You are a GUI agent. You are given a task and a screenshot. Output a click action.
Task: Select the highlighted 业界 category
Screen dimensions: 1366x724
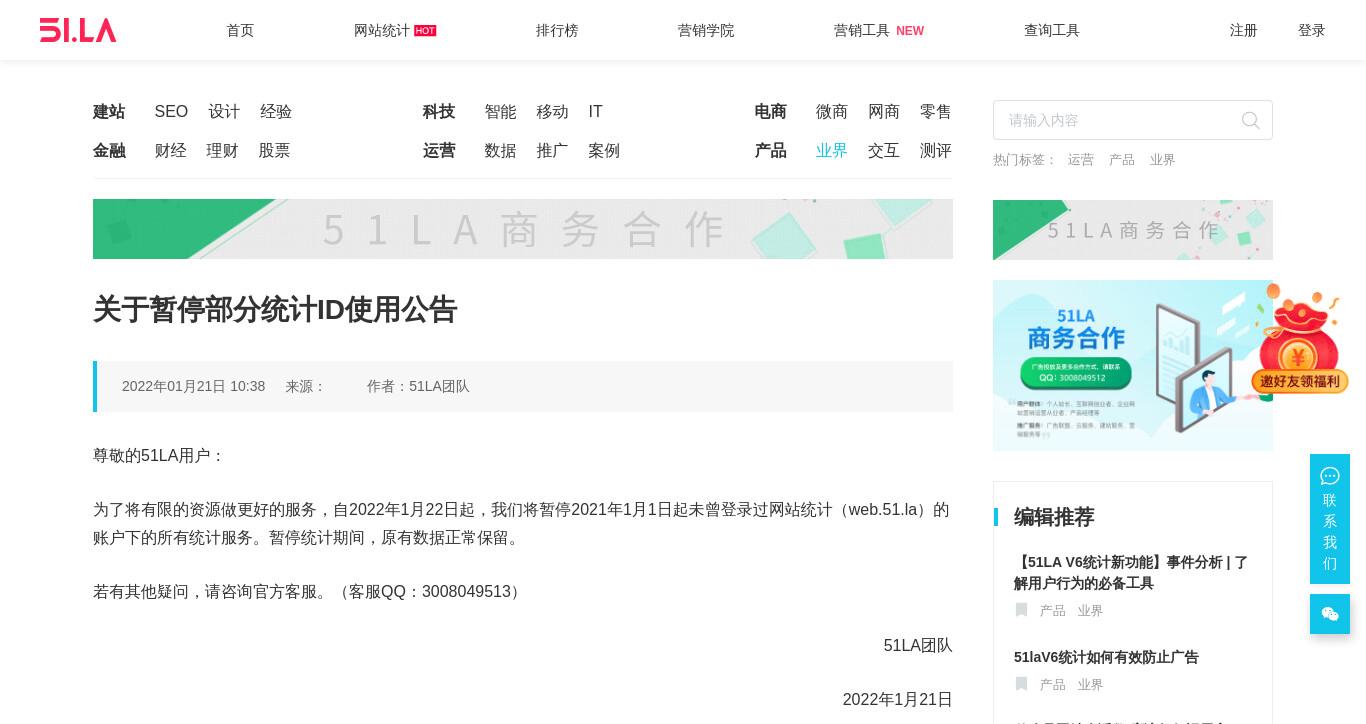coord(832,151)
